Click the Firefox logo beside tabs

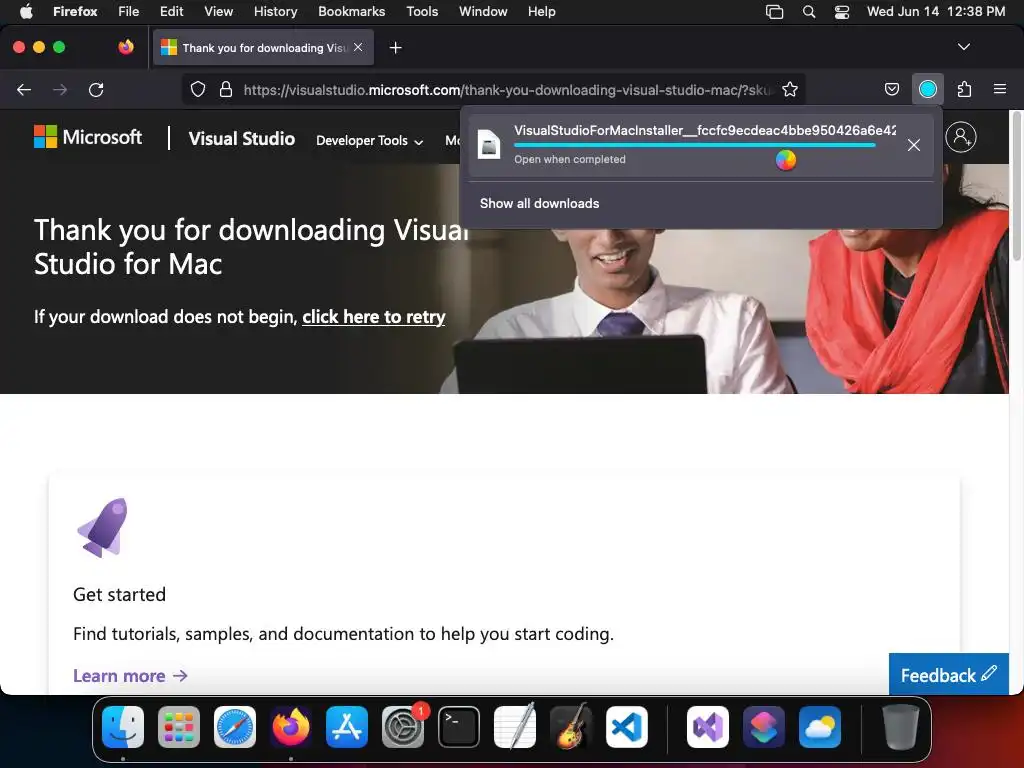[x=126, y=47]
